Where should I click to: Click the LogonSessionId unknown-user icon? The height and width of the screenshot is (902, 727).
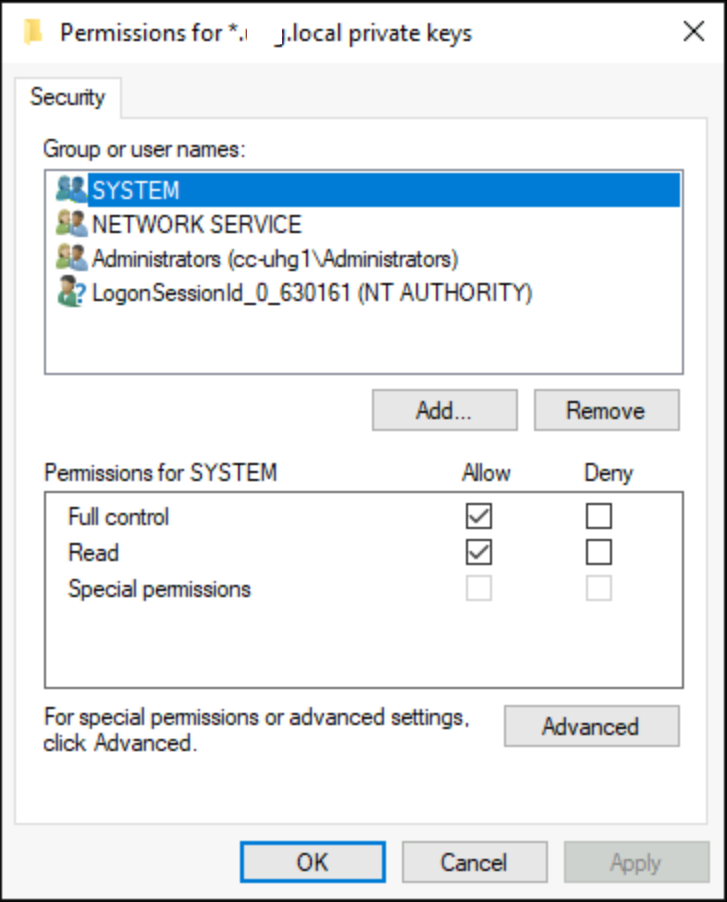(71, 292)
